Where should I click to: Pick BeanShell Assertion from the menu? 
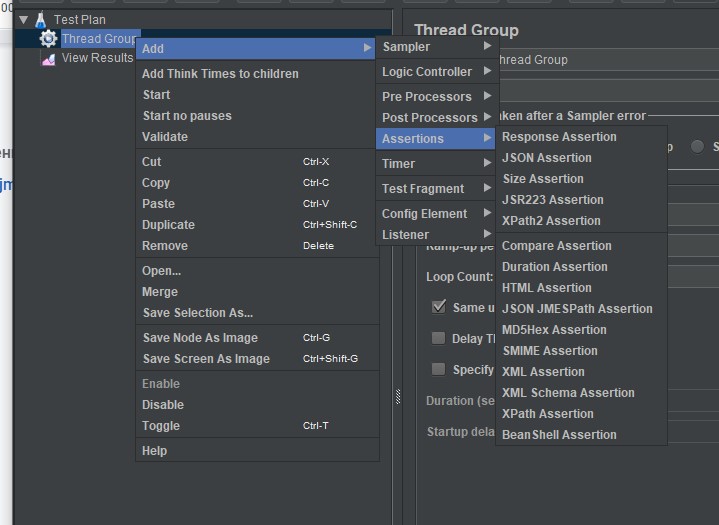click(x=559, y=435)
